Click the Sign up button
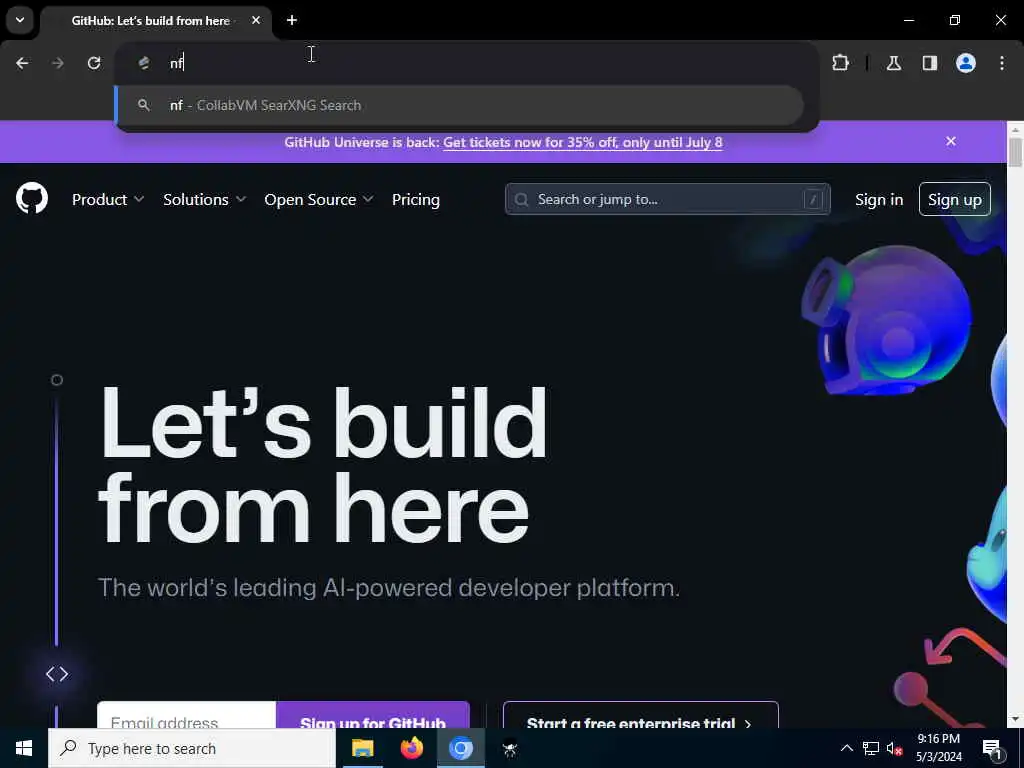The height and width of the screenshot is (768, 1024). click(x=955, y=199)
